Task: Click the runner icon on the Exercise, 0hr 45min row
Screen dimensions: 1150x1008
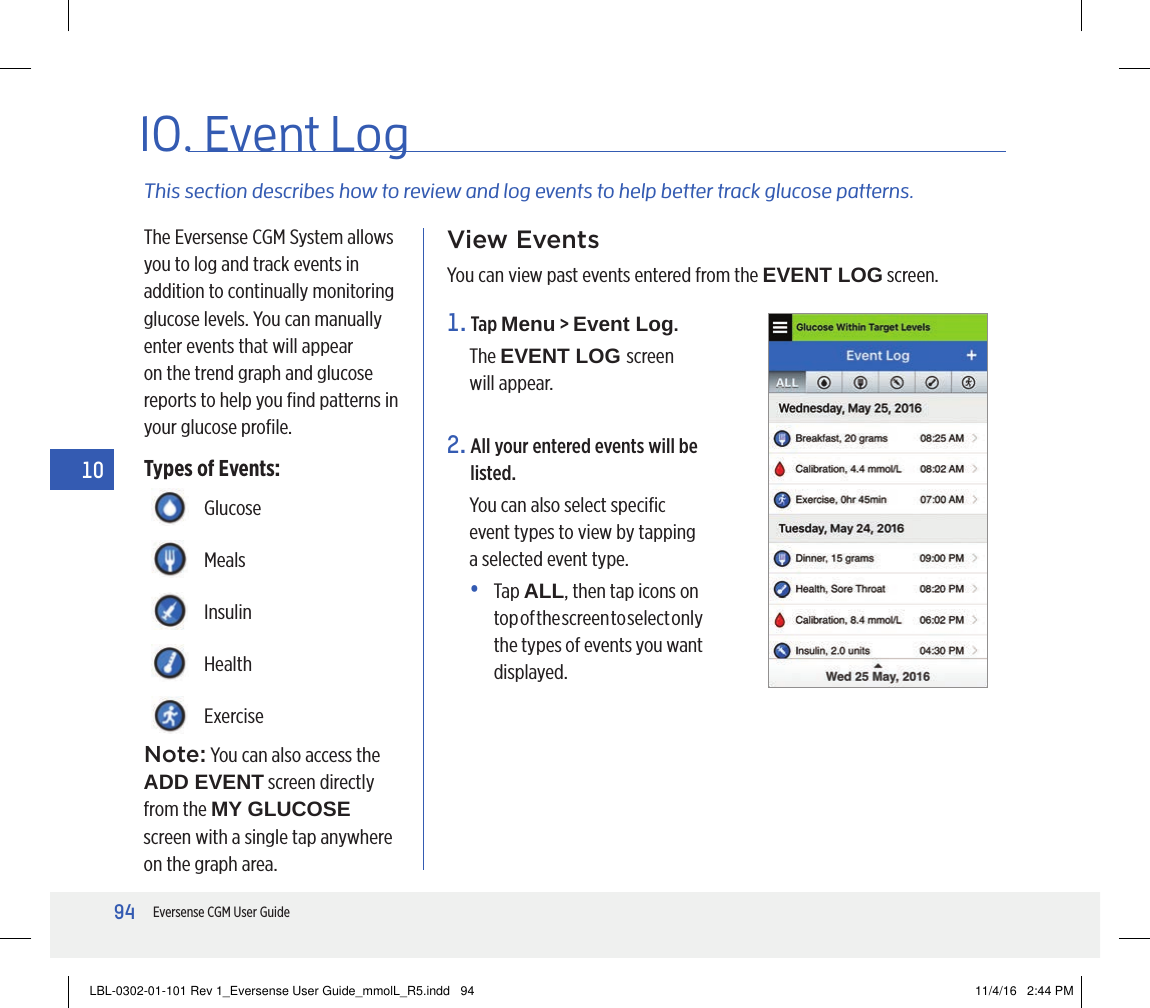Action: pos(781,498)
